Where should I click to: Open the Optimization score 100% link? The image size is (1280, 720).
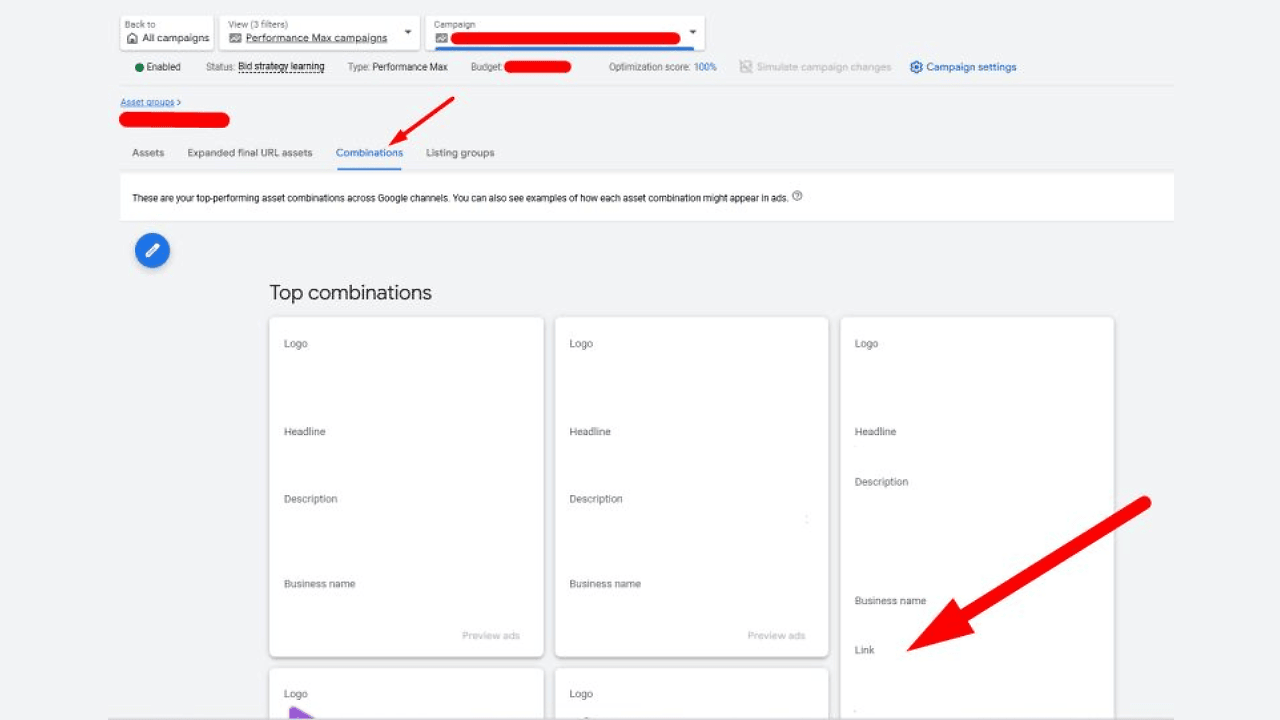(x=705, y=67)
